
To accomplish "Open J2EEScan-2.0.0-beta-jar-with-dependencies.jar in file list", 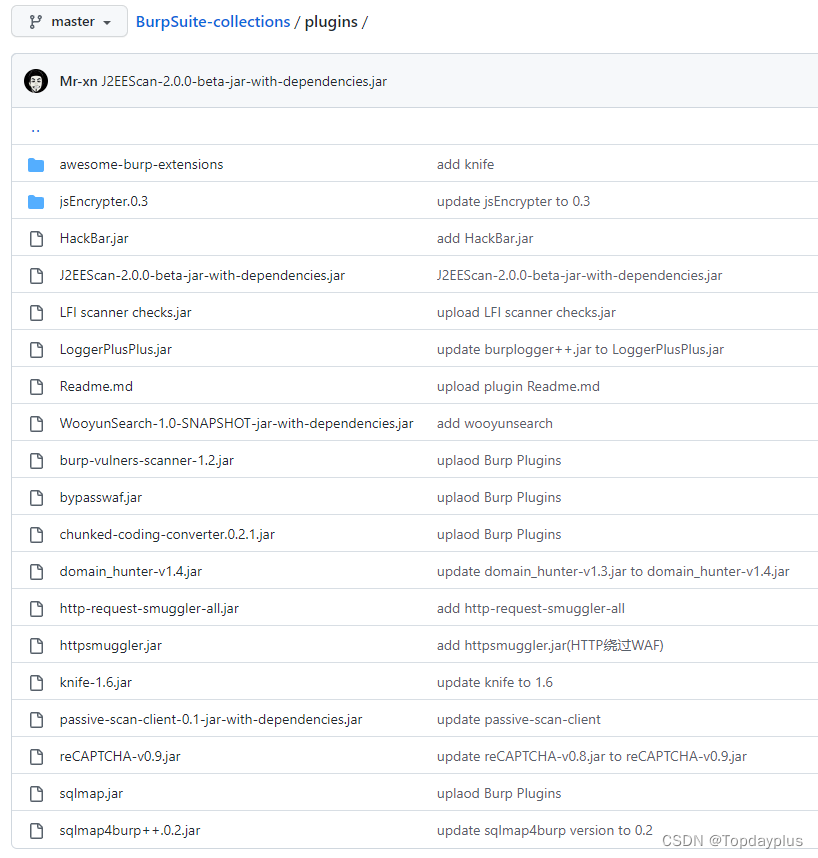I will tap(202, 275).
